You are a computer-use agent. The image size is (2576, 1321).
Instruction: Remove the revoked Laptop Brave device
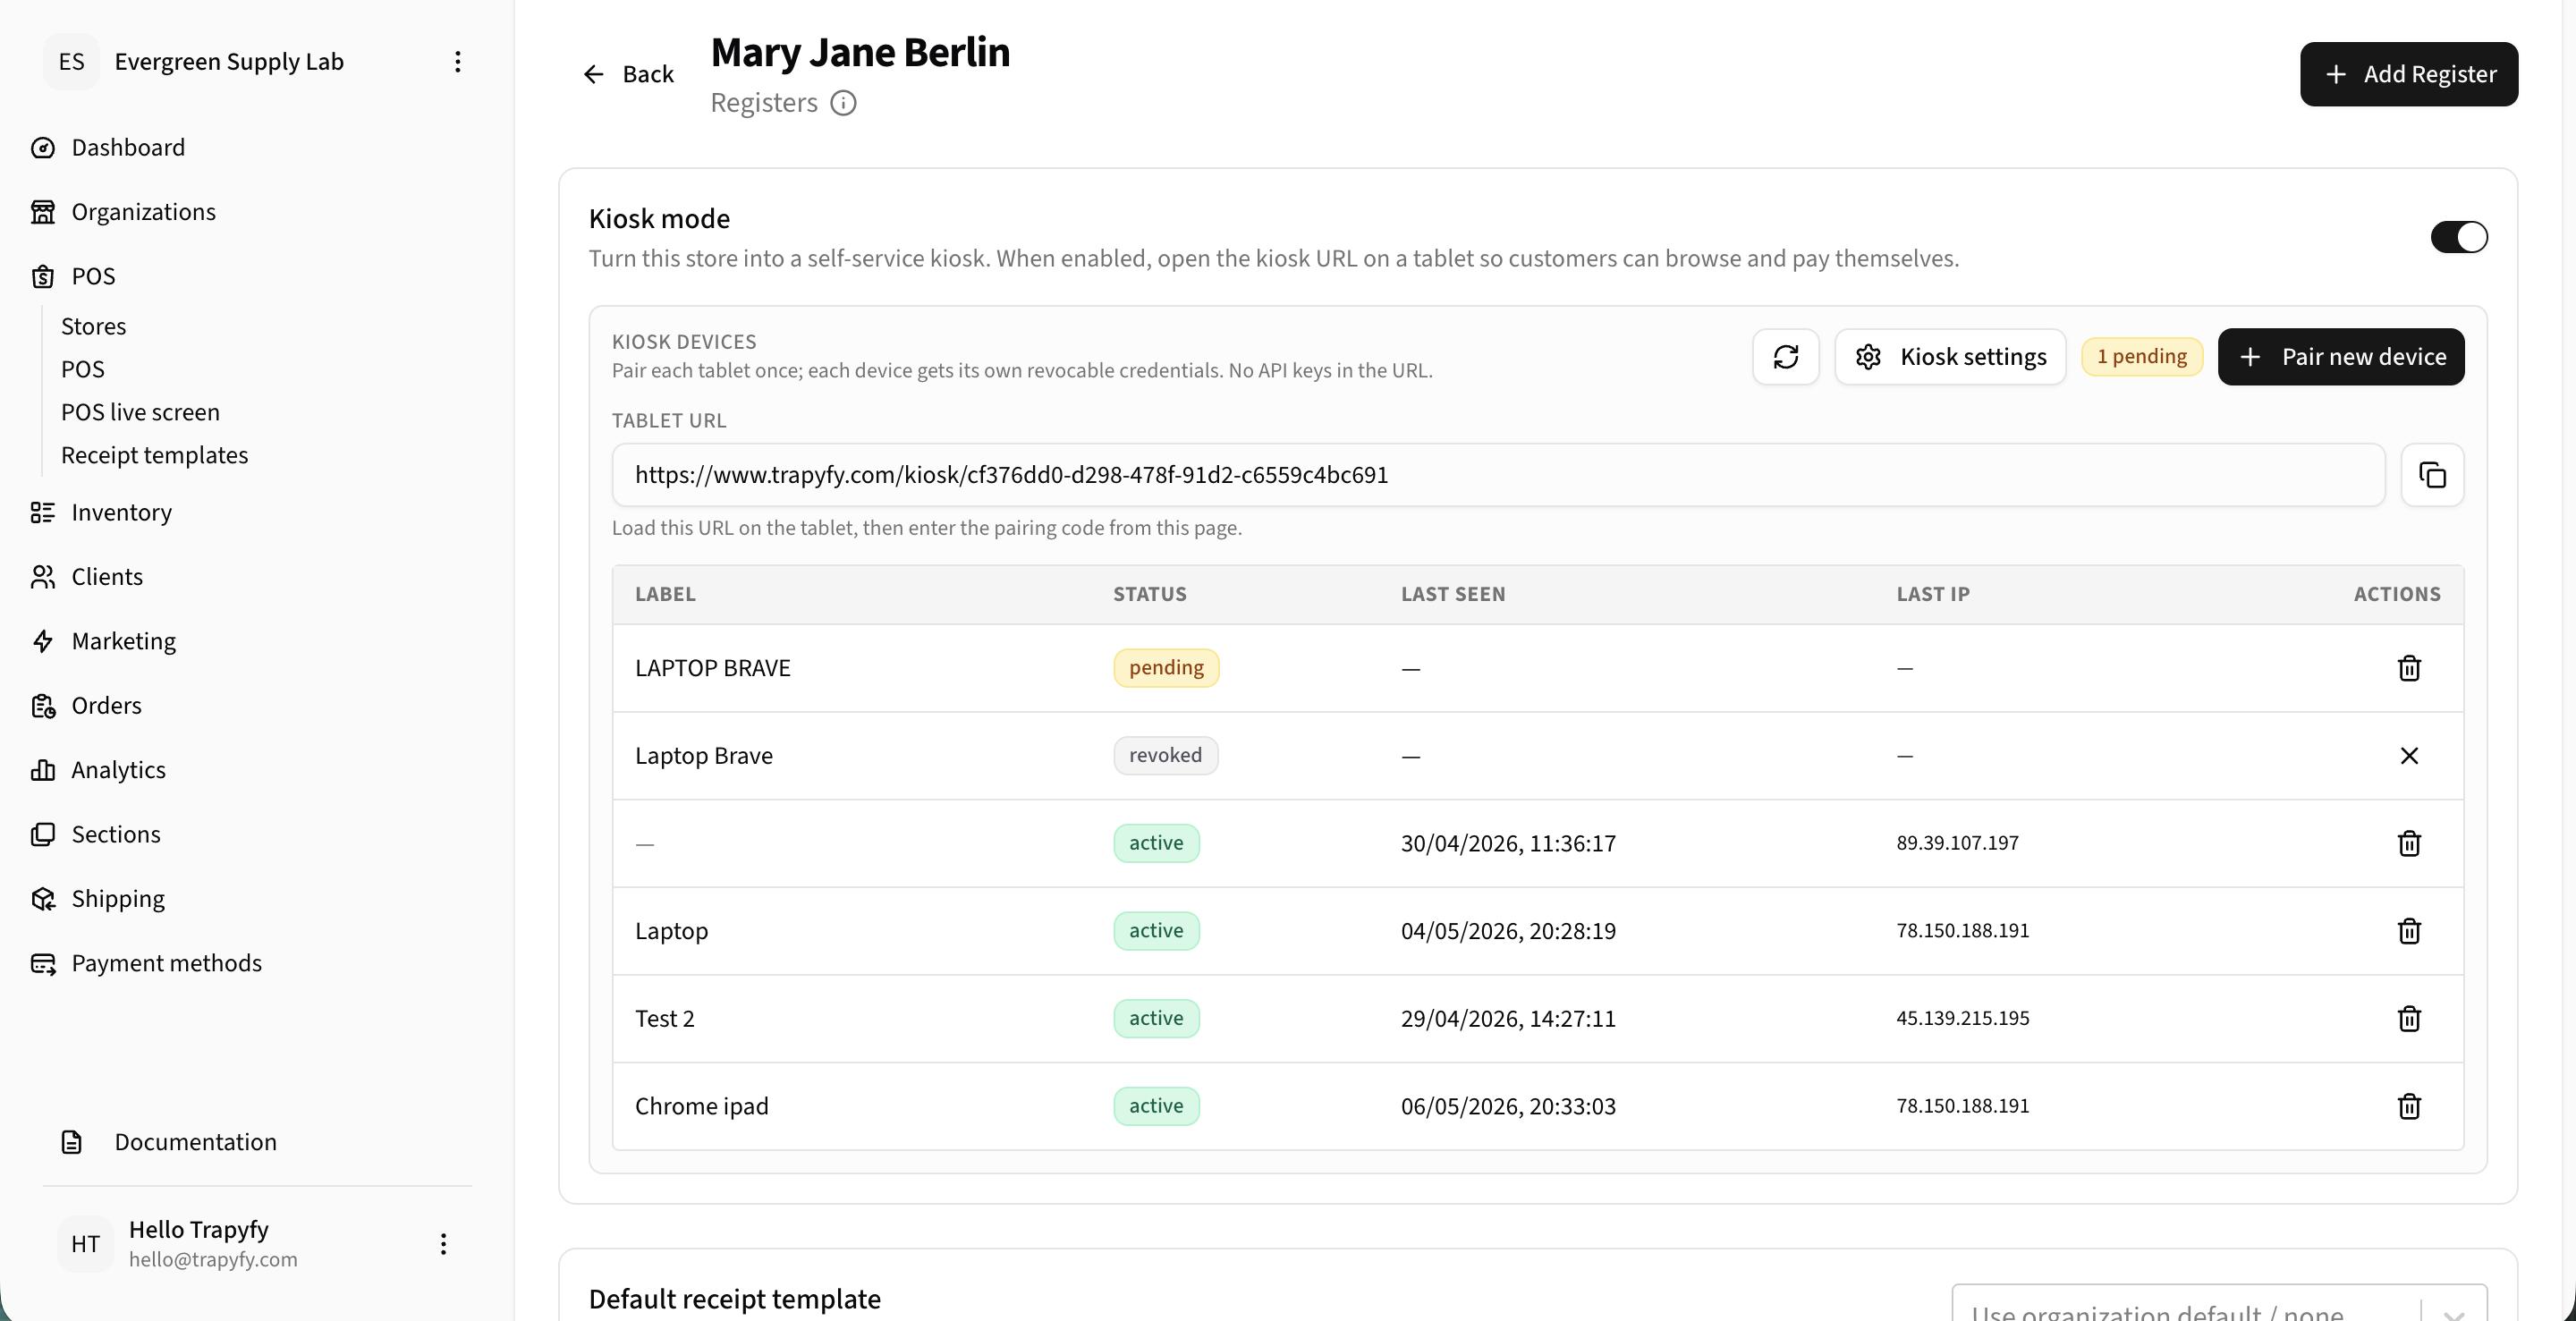[x=2409, y=756]
